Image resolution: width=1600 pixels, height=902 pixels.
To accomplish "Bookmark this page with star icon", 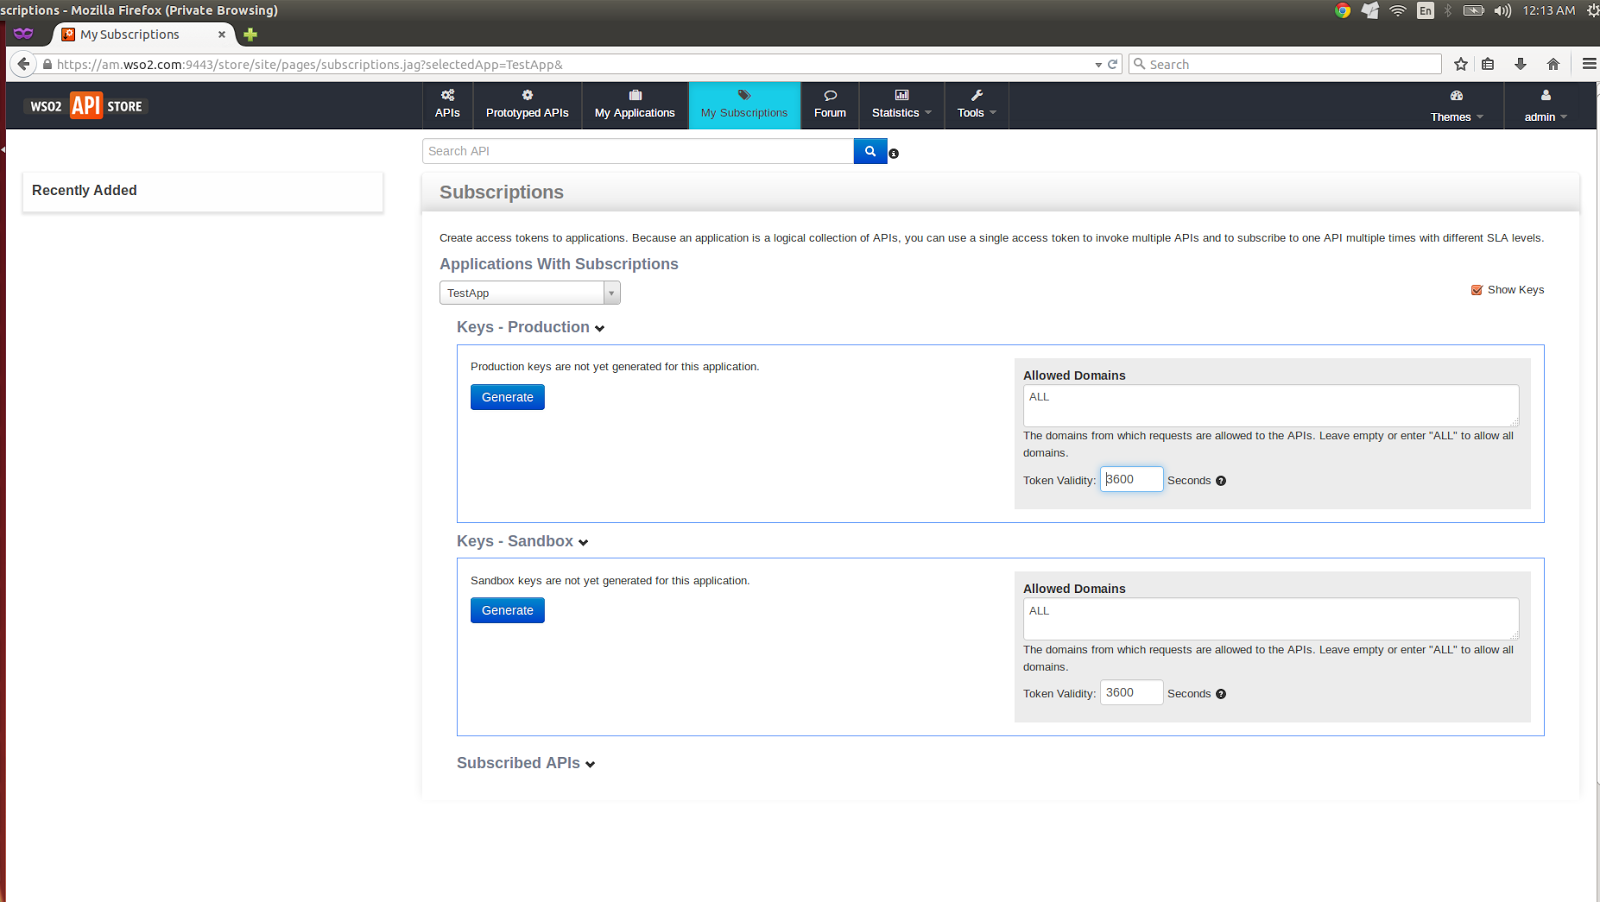I will 1461,64.
